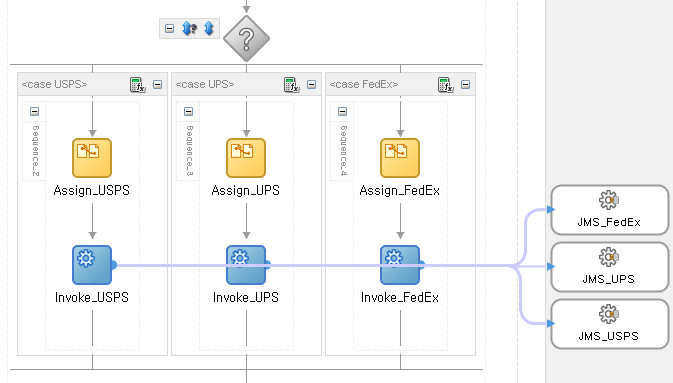Image resolution: width=673 pixels, height=383 pixels.
Task: Click the Assign_UPS text label
Action: click(x=246, y=191)
